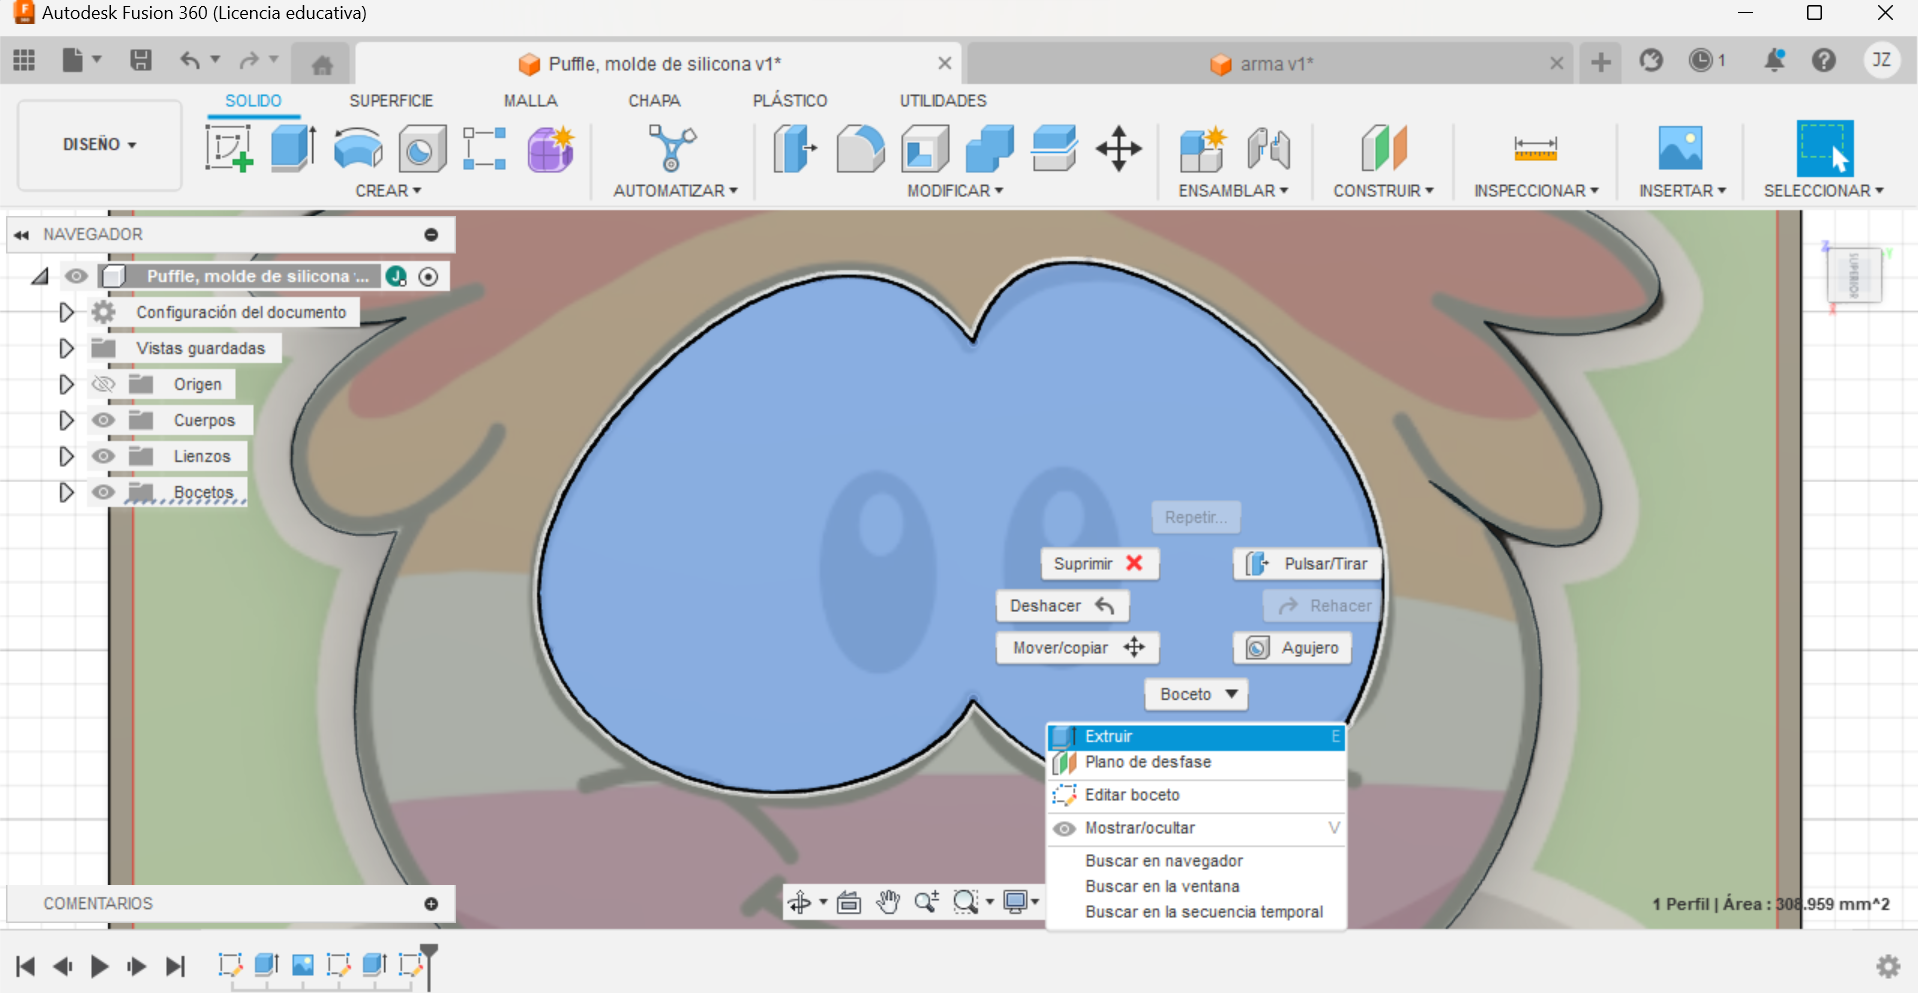Open the Boceto marking menu dropdown
The width and height of the screenshot is (1918, 993).
(1197, 694)
